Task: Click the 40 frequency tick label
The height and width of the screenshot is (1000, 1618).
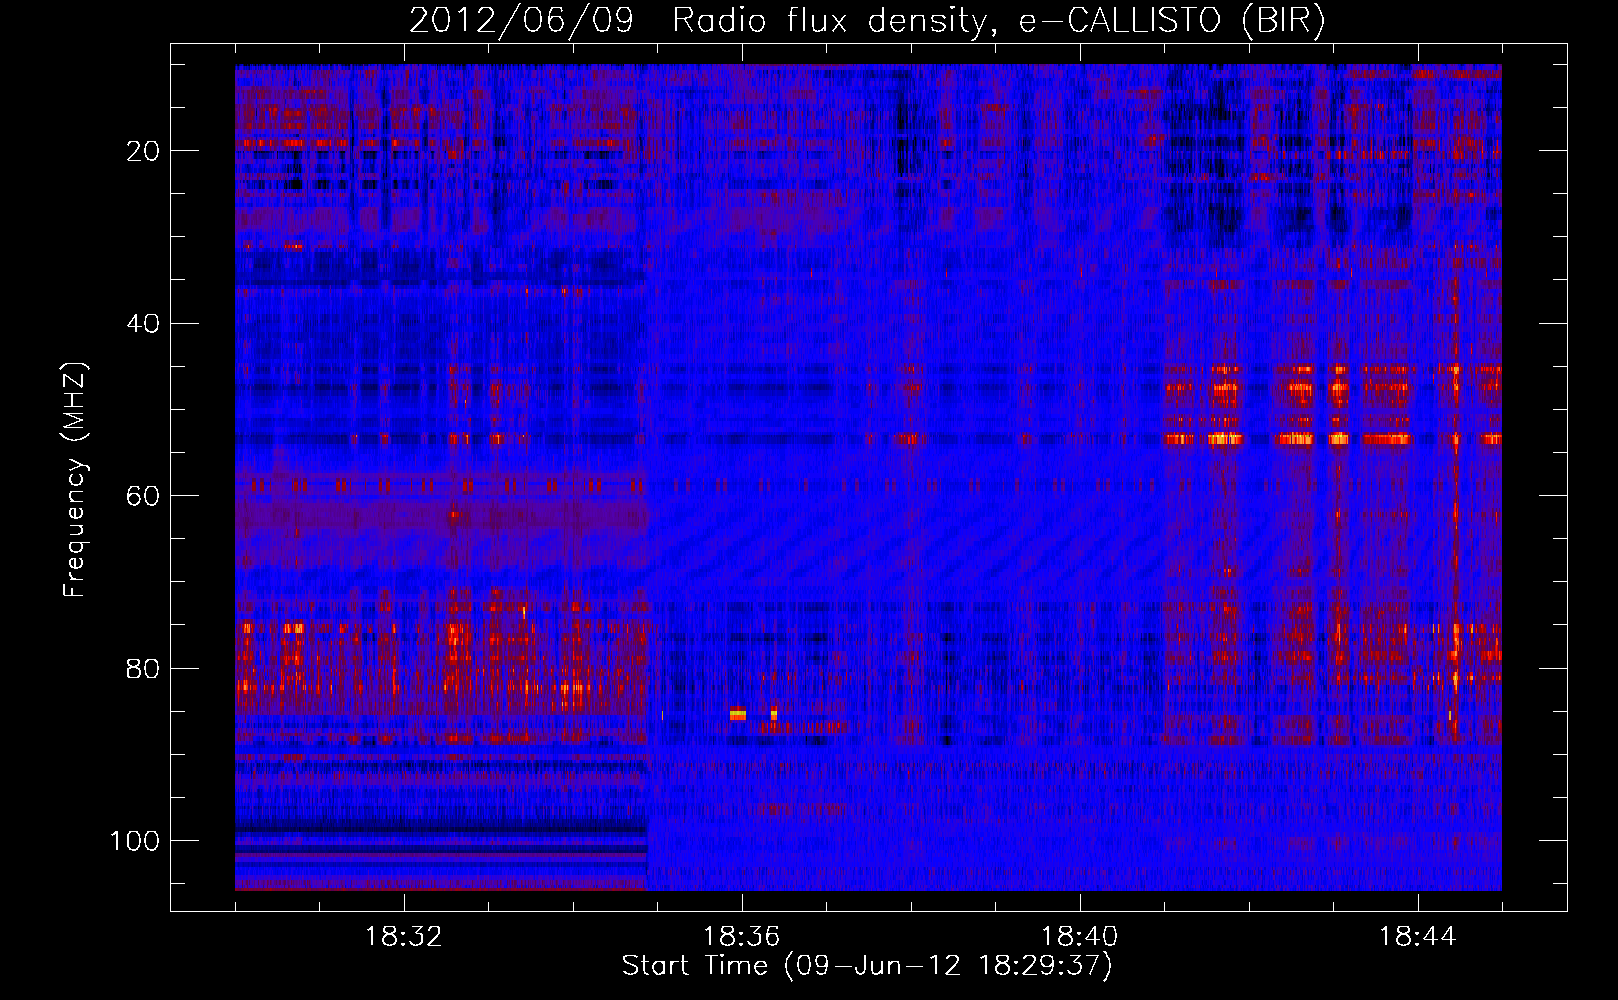Action: click(x=143, y=324)
